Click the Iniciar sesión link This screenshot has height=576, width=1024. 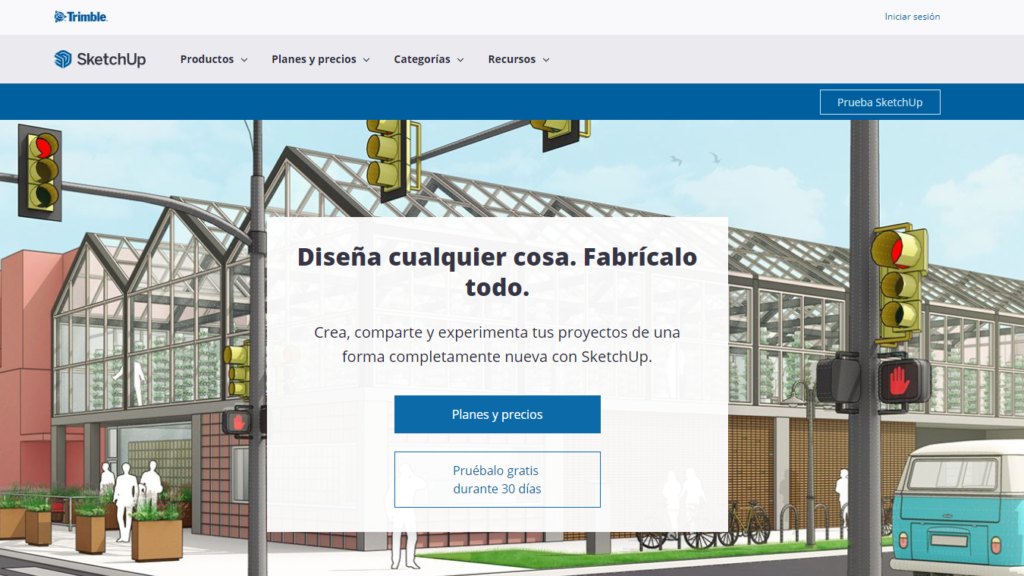point(912,17)
